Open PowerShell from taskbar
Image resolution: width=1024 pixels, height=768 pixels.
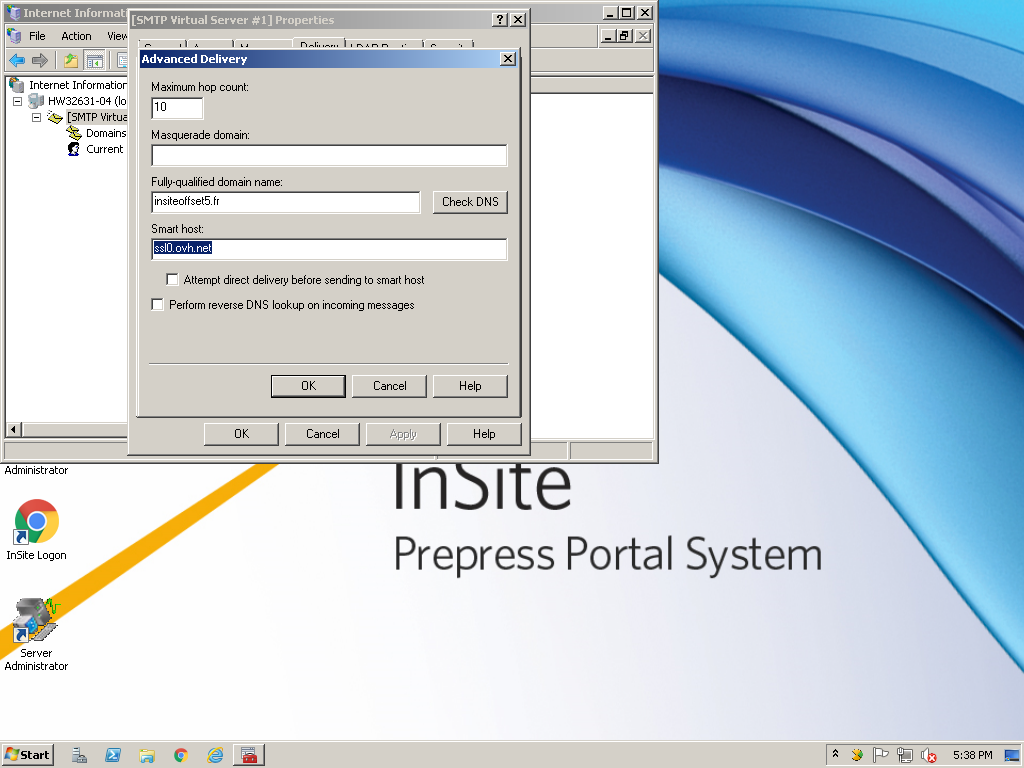coord(113,756)
